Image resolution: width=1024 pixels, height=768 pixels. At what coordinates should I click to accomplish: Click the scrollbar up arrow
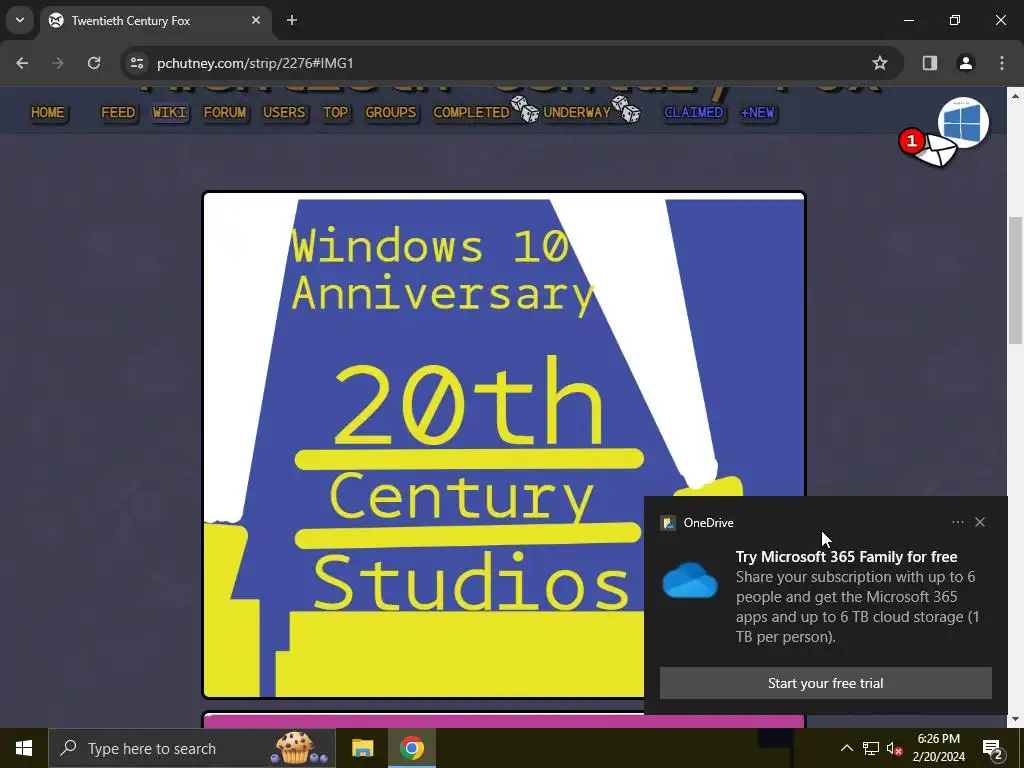[1016, 95]
